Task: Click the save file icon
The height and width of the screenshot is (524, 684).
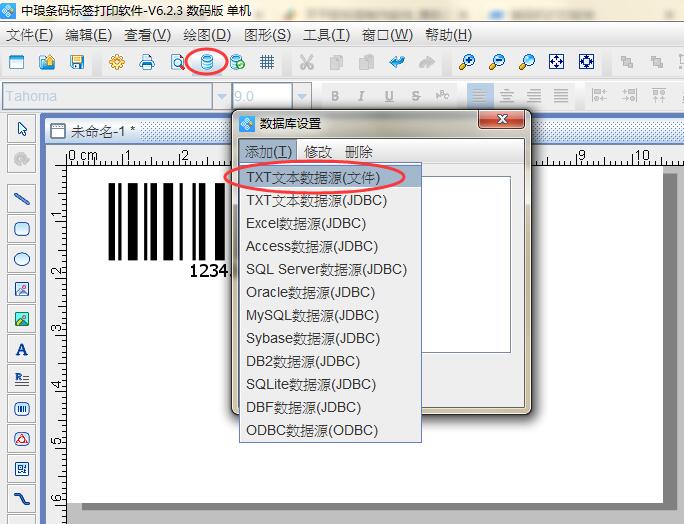Action: coord(77,62)
